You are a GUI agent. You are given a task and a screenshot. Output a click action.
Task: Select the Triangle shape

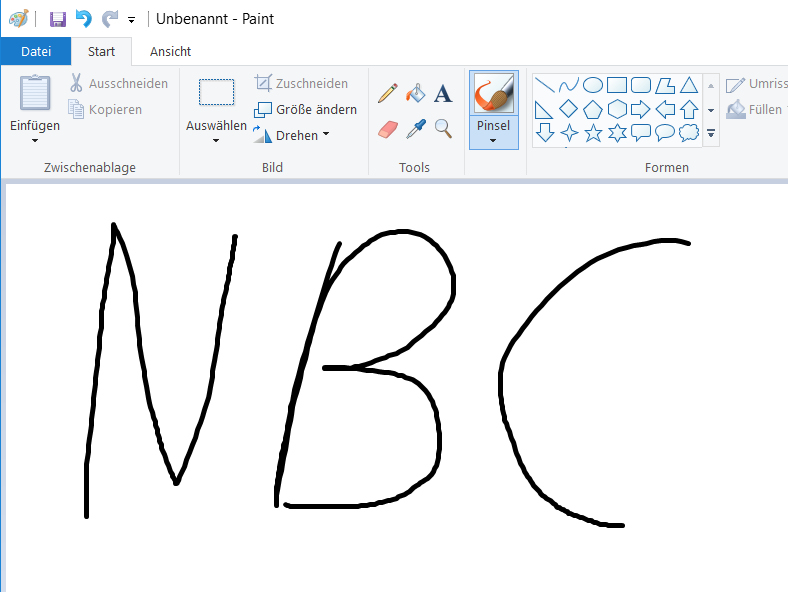[689, 85]
